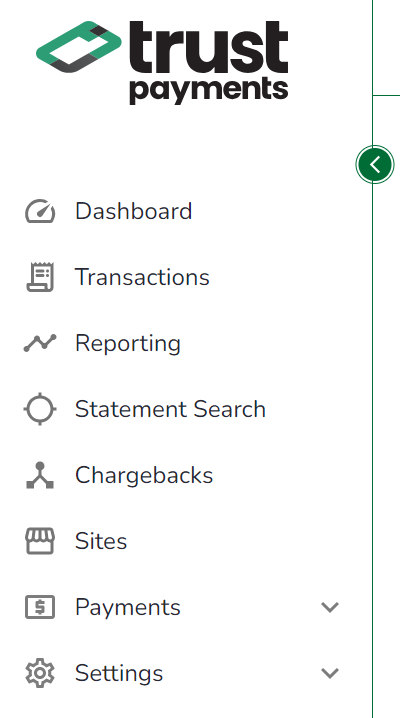The height and width of the screenshot is (718, 400).
Task: Click the Dashboard speedometer icon
Action: 40,211
